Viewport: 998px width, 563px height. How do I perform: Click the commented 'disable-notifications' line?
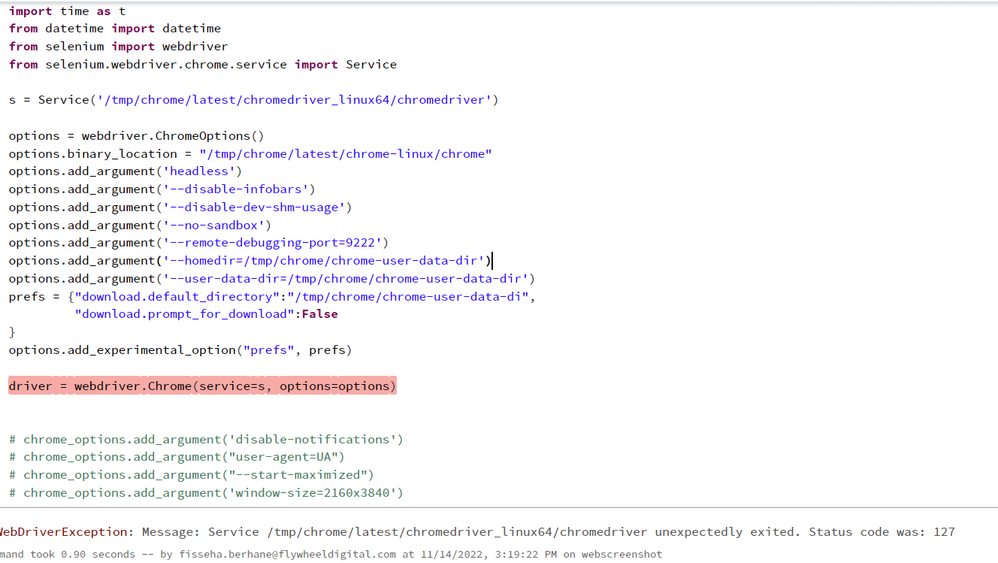click(206, 439)
